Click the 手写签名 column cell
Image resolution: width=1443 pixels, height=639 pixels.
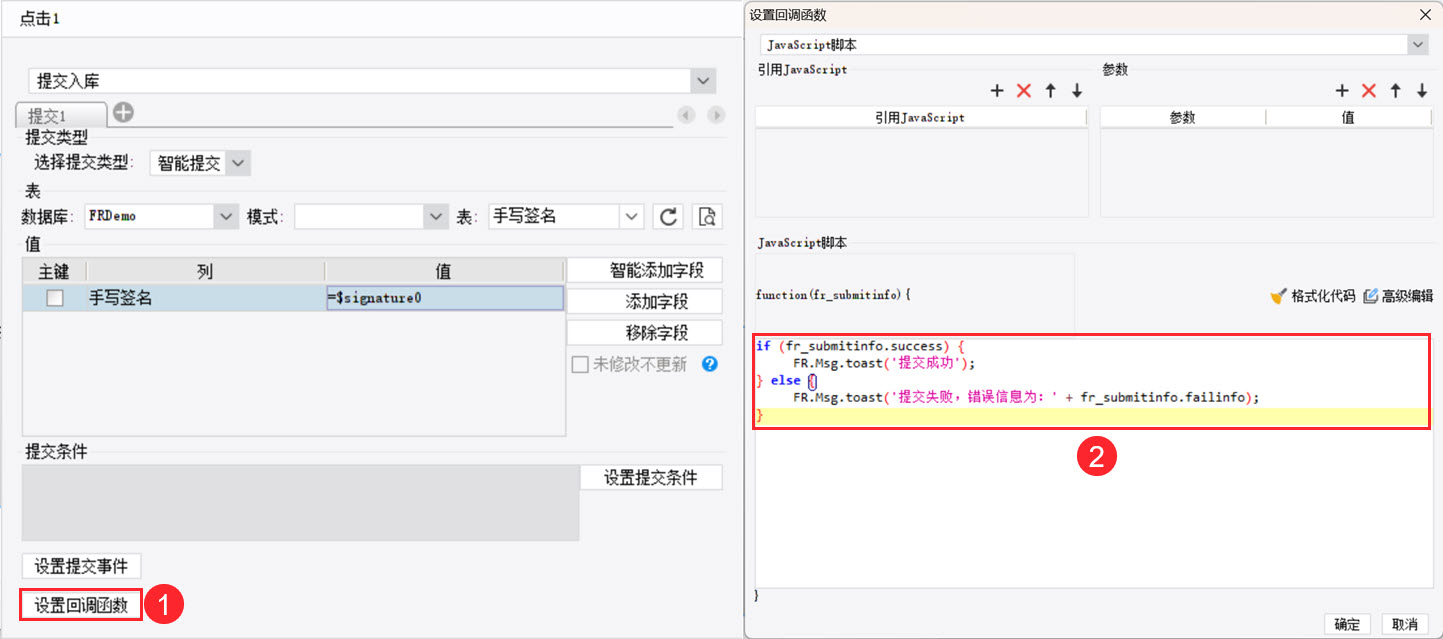(205, 298)
